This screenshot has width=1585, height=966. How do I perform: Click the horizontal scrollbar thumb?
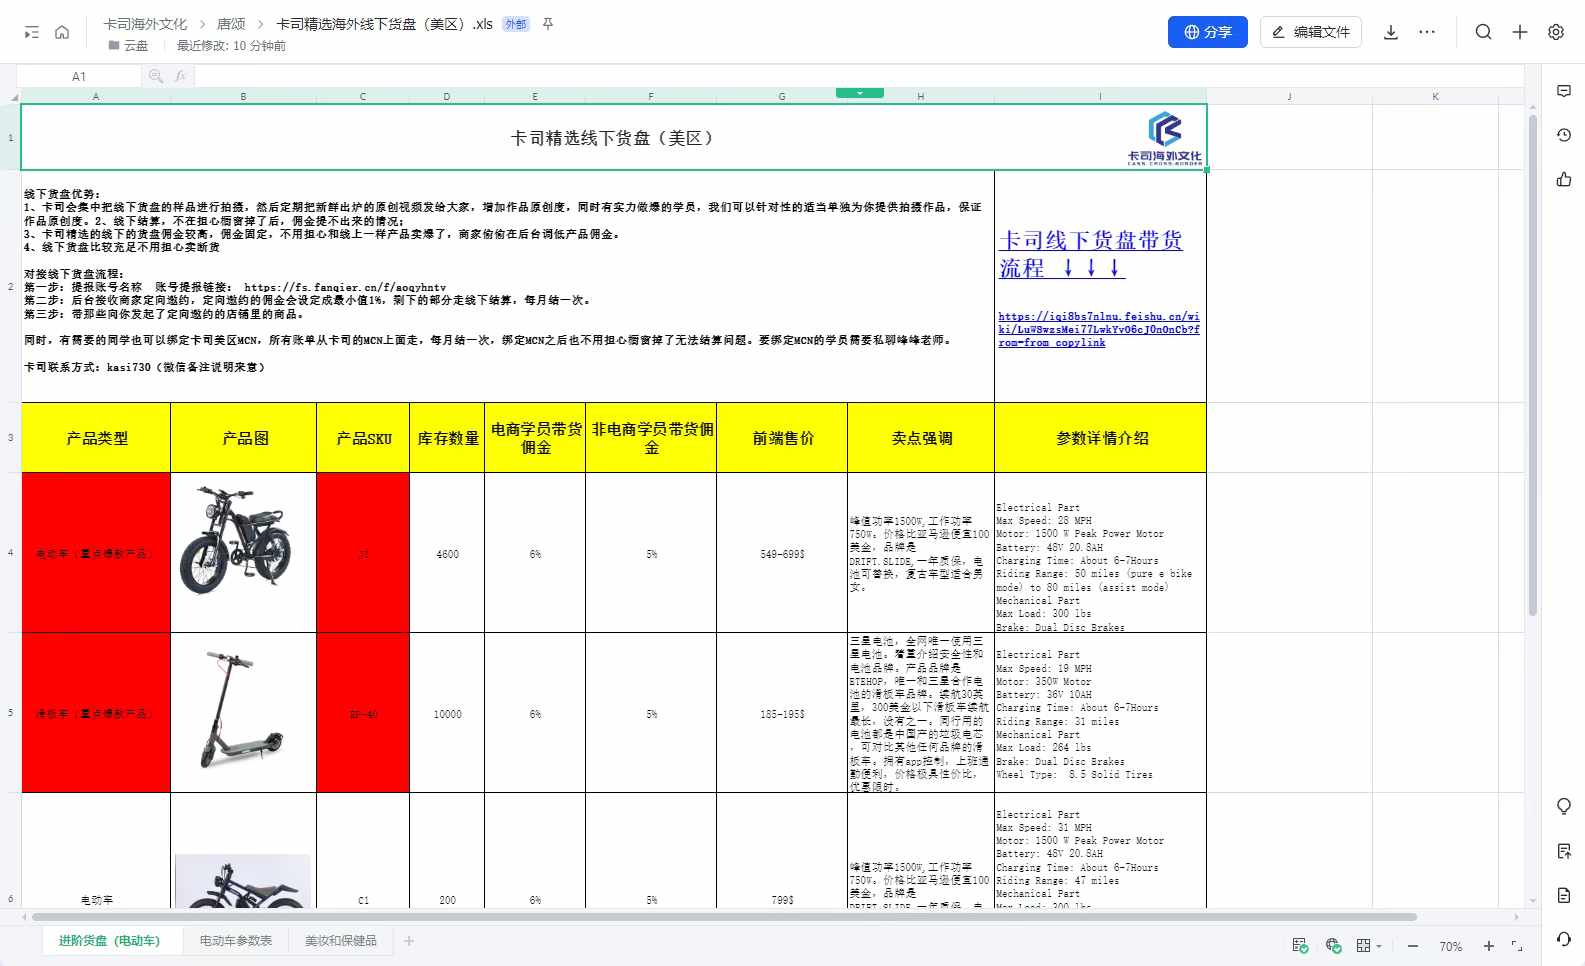click(x=724, y=916)
